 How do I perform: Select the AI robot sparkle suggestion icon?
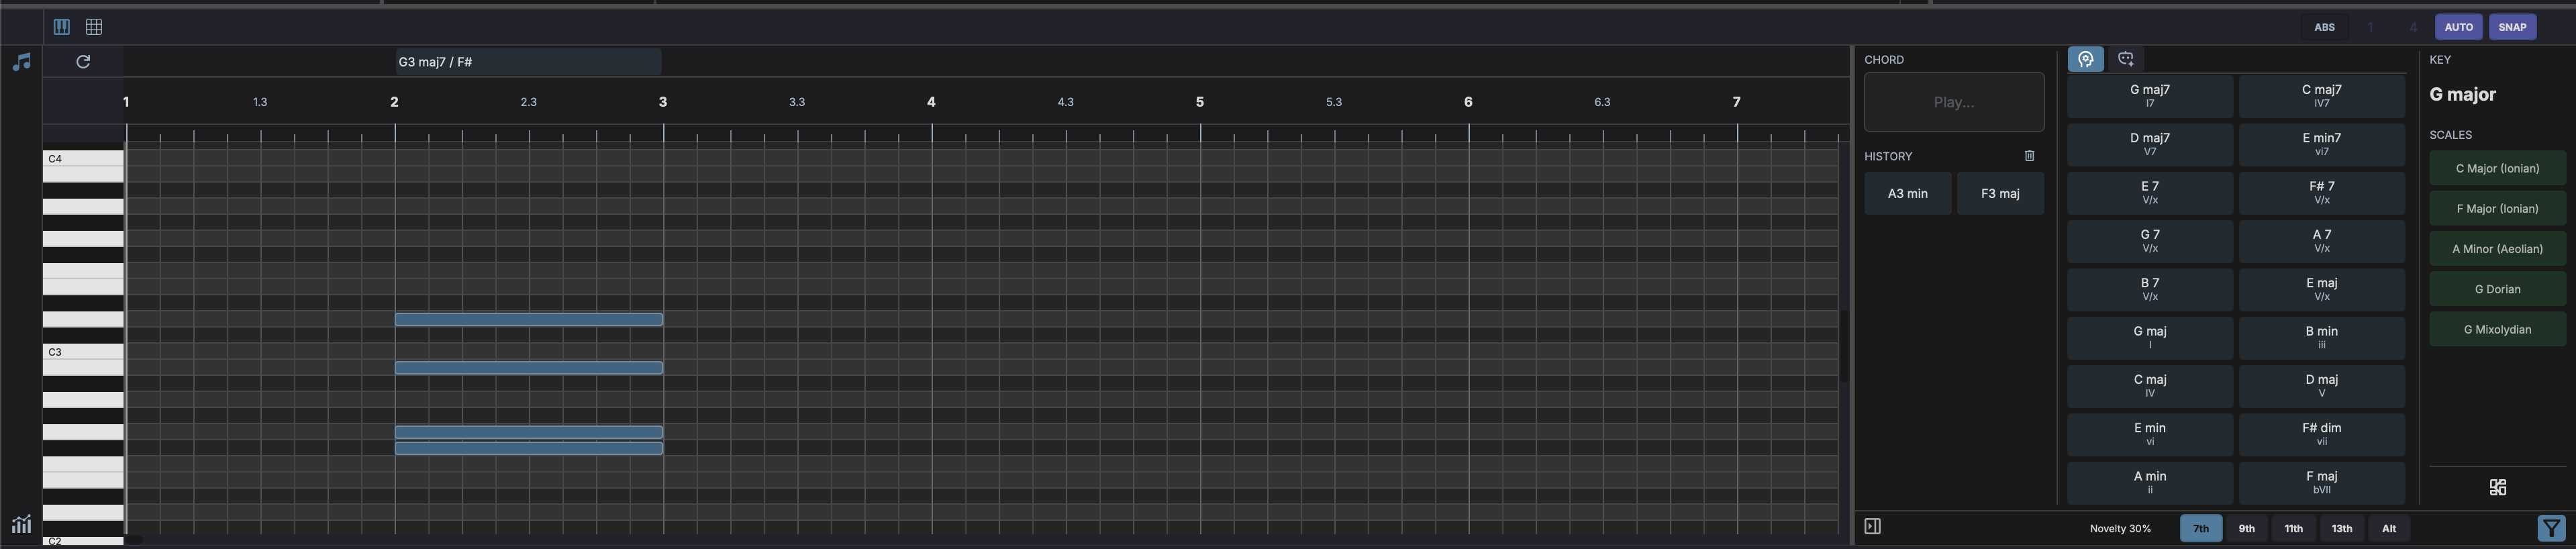[2125, 59]
